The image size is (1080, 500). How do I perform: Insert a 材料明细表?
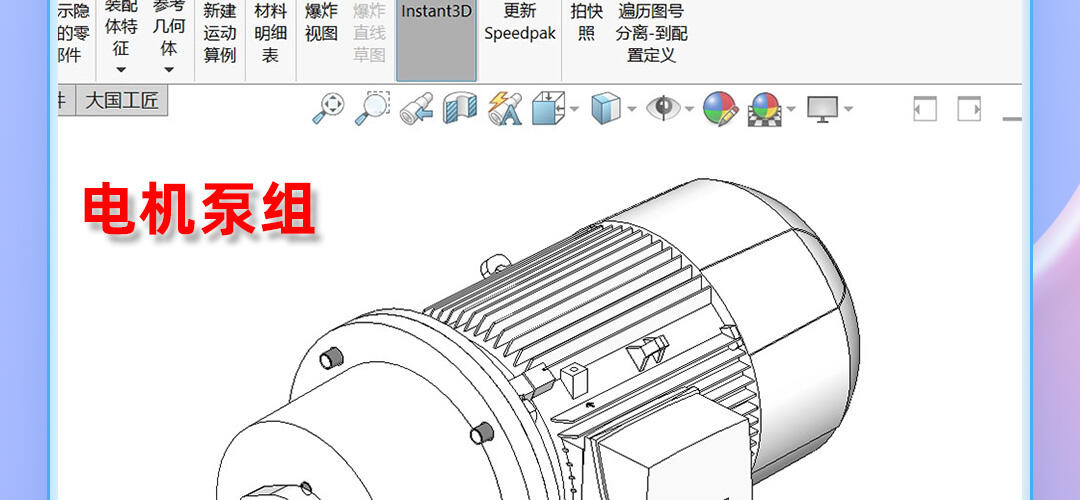pos(270,32)
